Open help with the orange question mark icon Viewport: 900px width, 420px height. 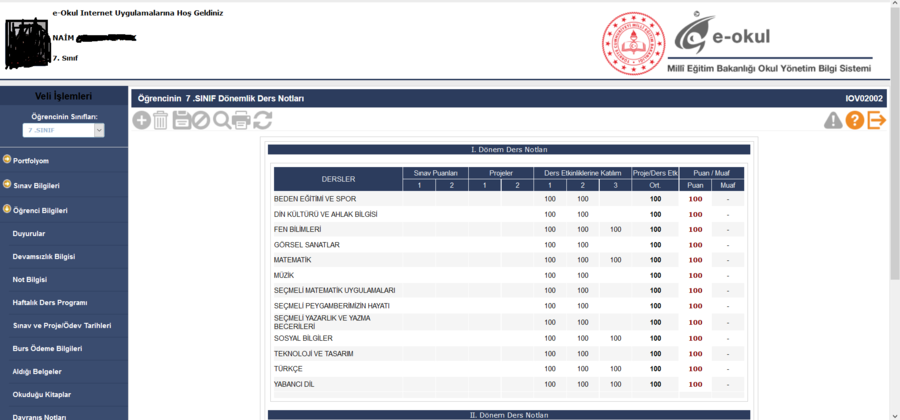click(x=855, y=120)
